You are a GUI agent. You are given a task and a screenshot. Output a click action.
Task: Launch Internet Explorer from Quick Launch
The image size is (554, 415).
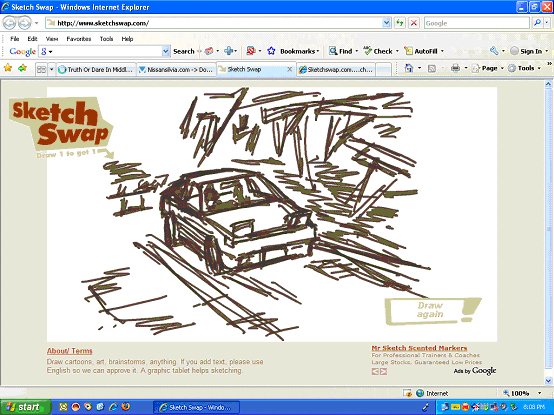[113, 407]
